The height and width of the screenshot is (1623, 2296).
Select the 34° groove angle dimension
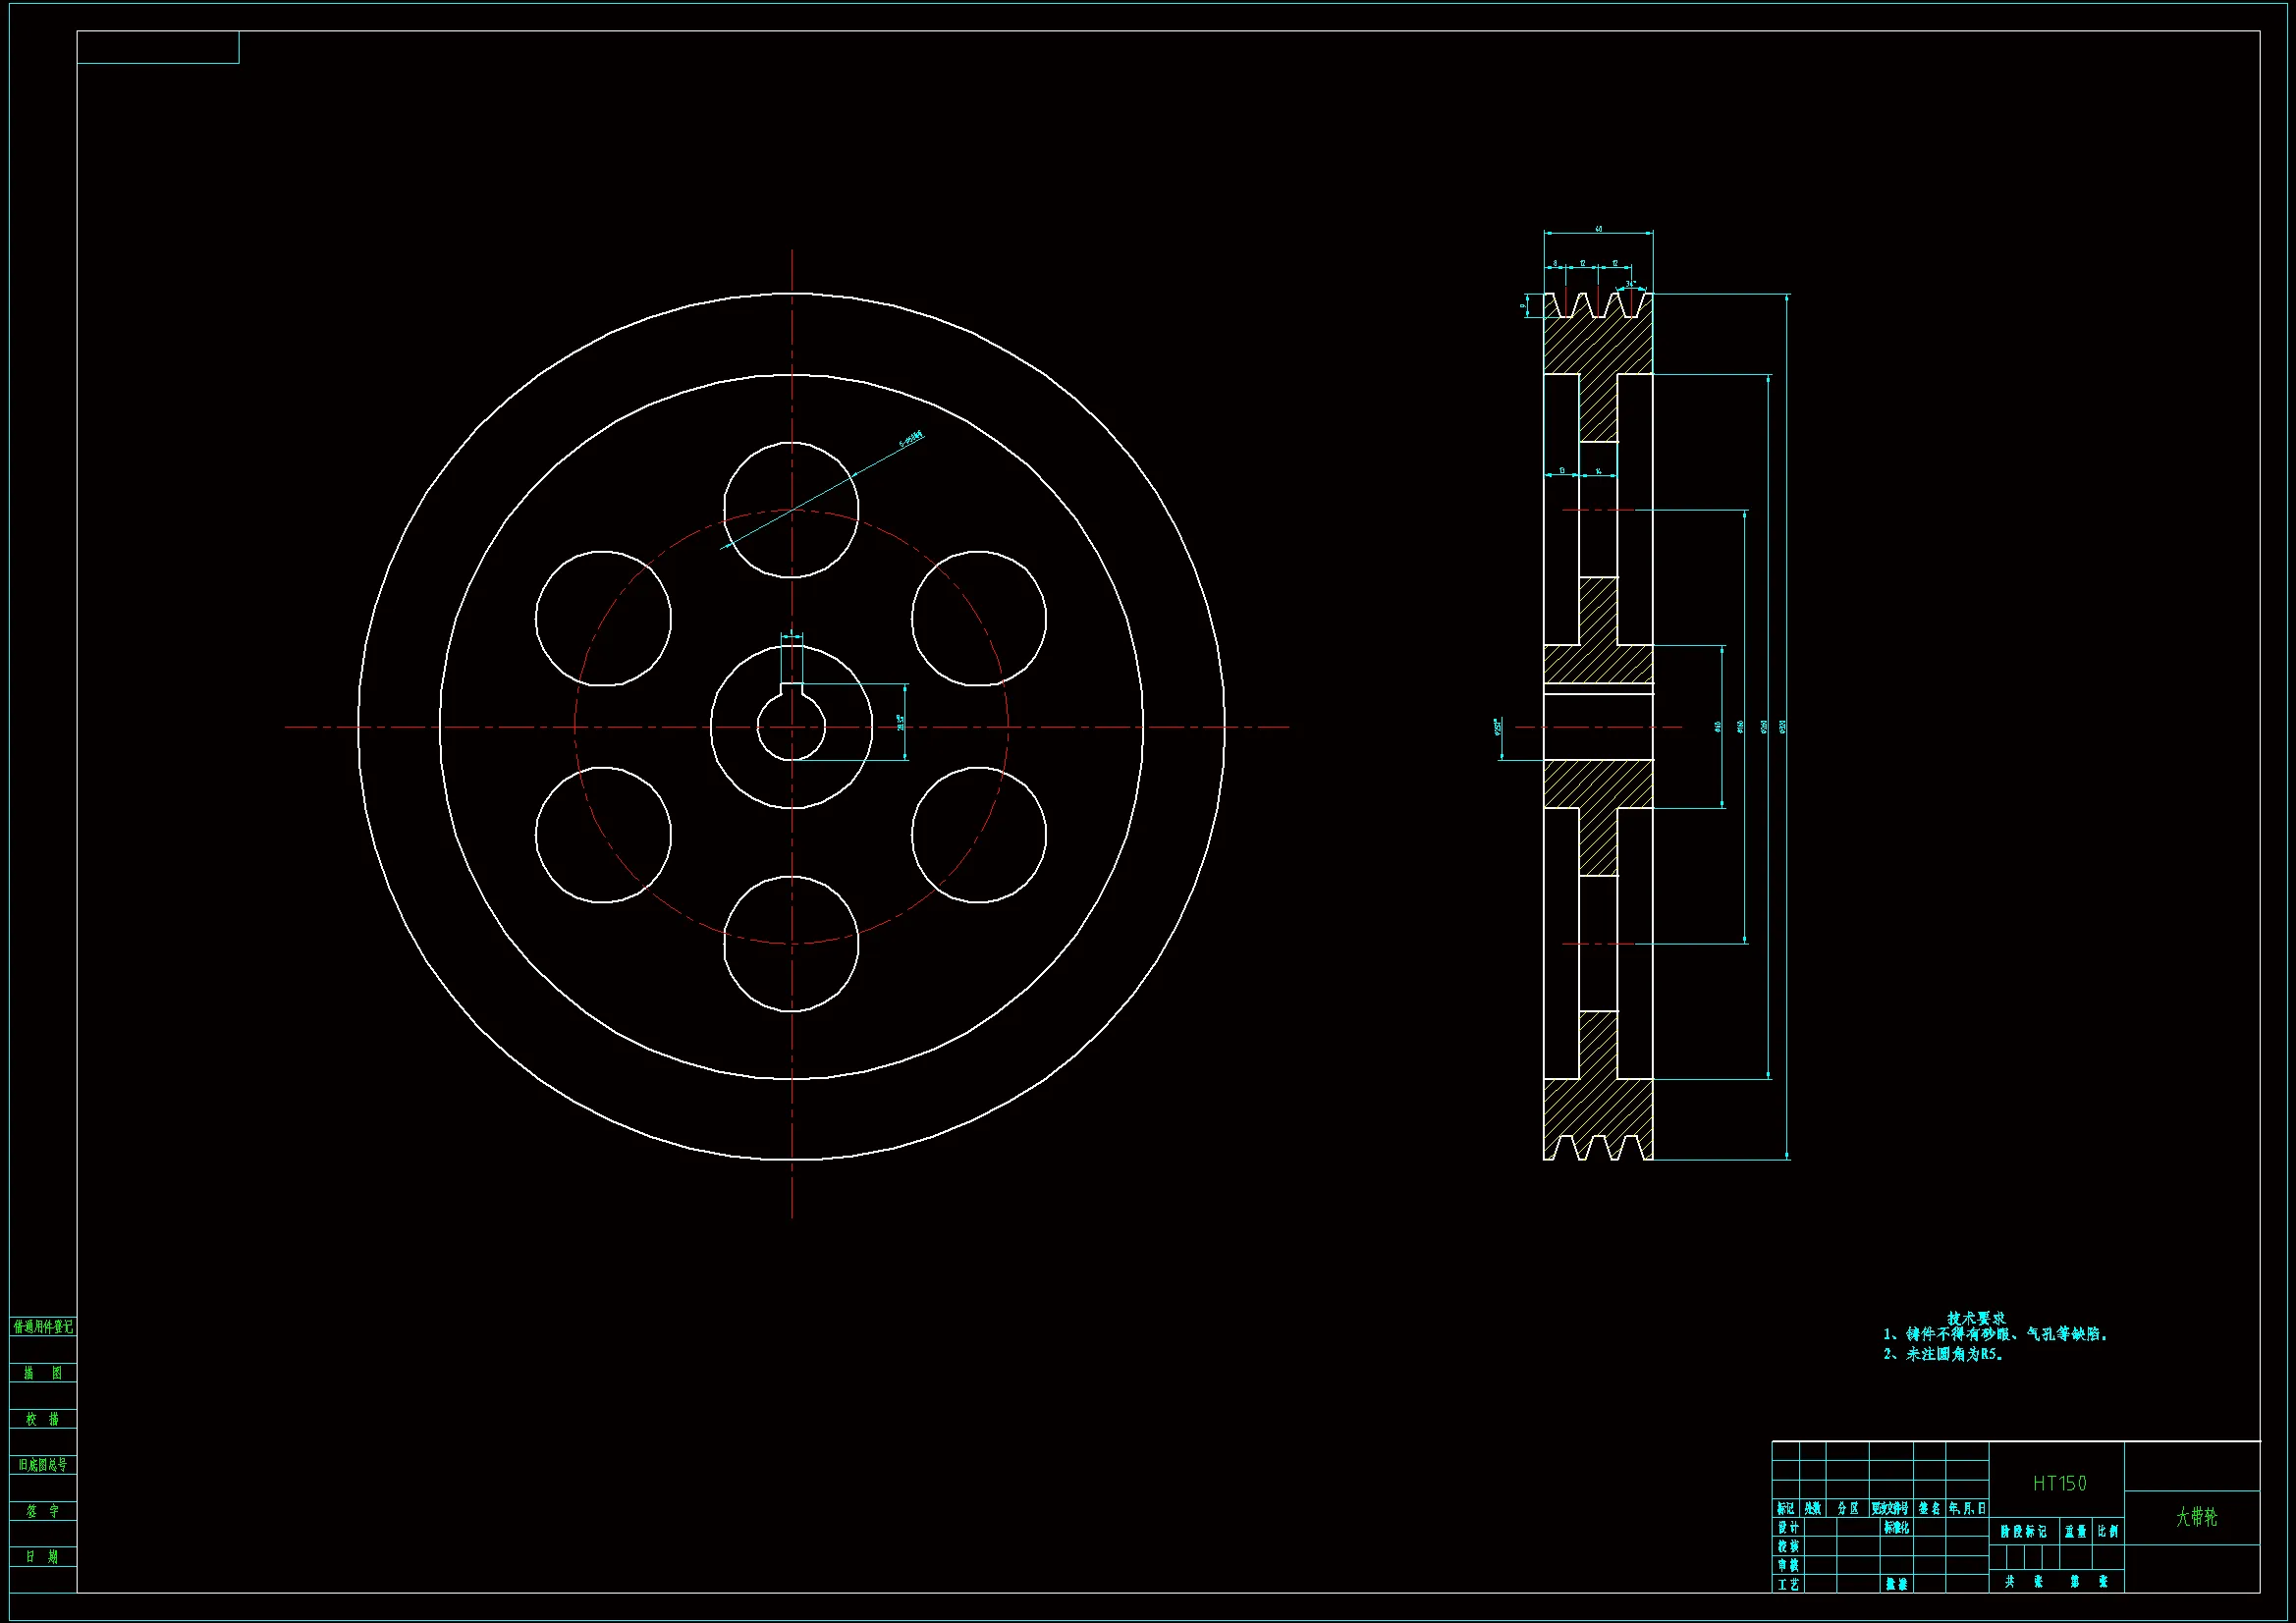tap(1630, 284)
